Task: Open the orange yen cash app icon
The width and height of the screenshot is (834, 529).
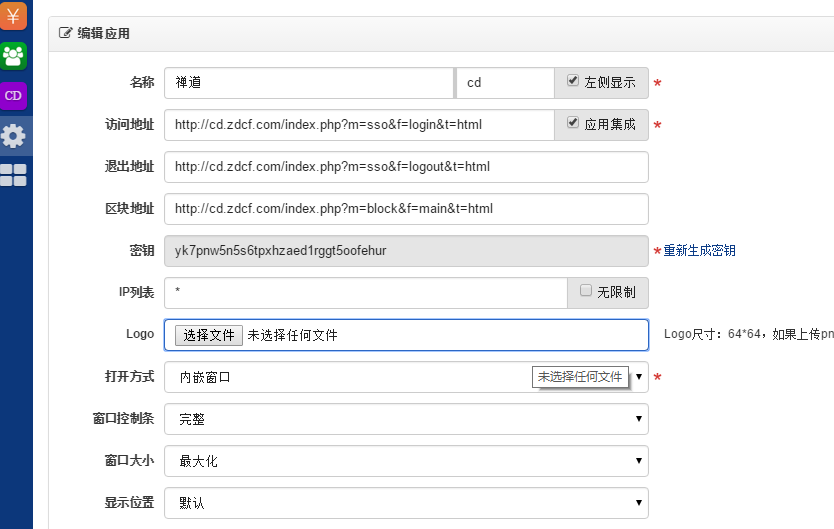Action: point(14,15)
